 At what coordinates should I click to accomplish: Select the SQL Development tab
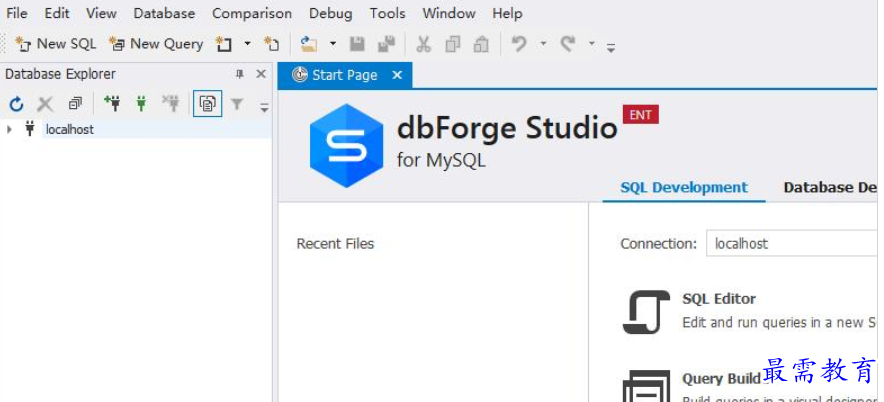coord(684,188)
